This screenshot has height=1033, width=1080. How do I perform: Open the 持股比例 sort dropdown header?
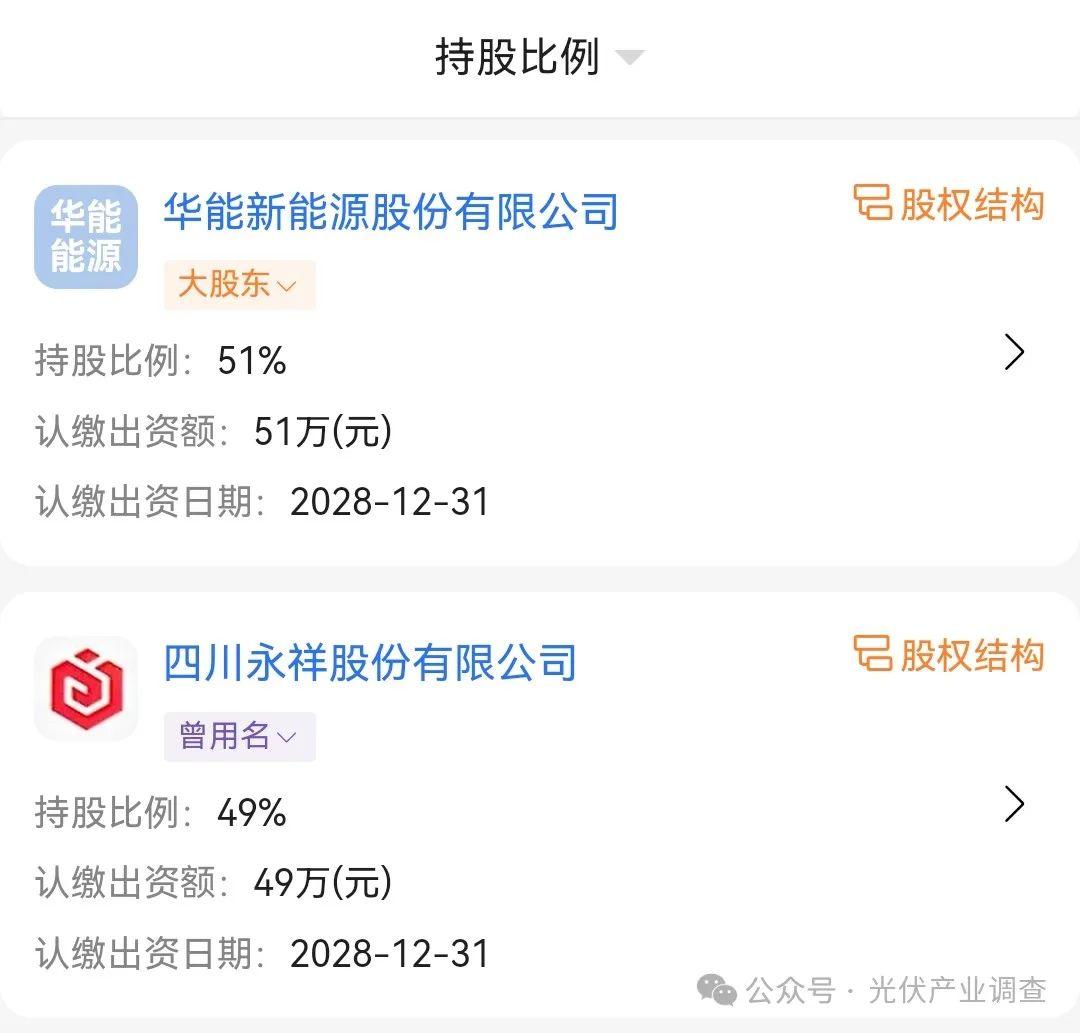pyautogui.click(x=538, y=57)
